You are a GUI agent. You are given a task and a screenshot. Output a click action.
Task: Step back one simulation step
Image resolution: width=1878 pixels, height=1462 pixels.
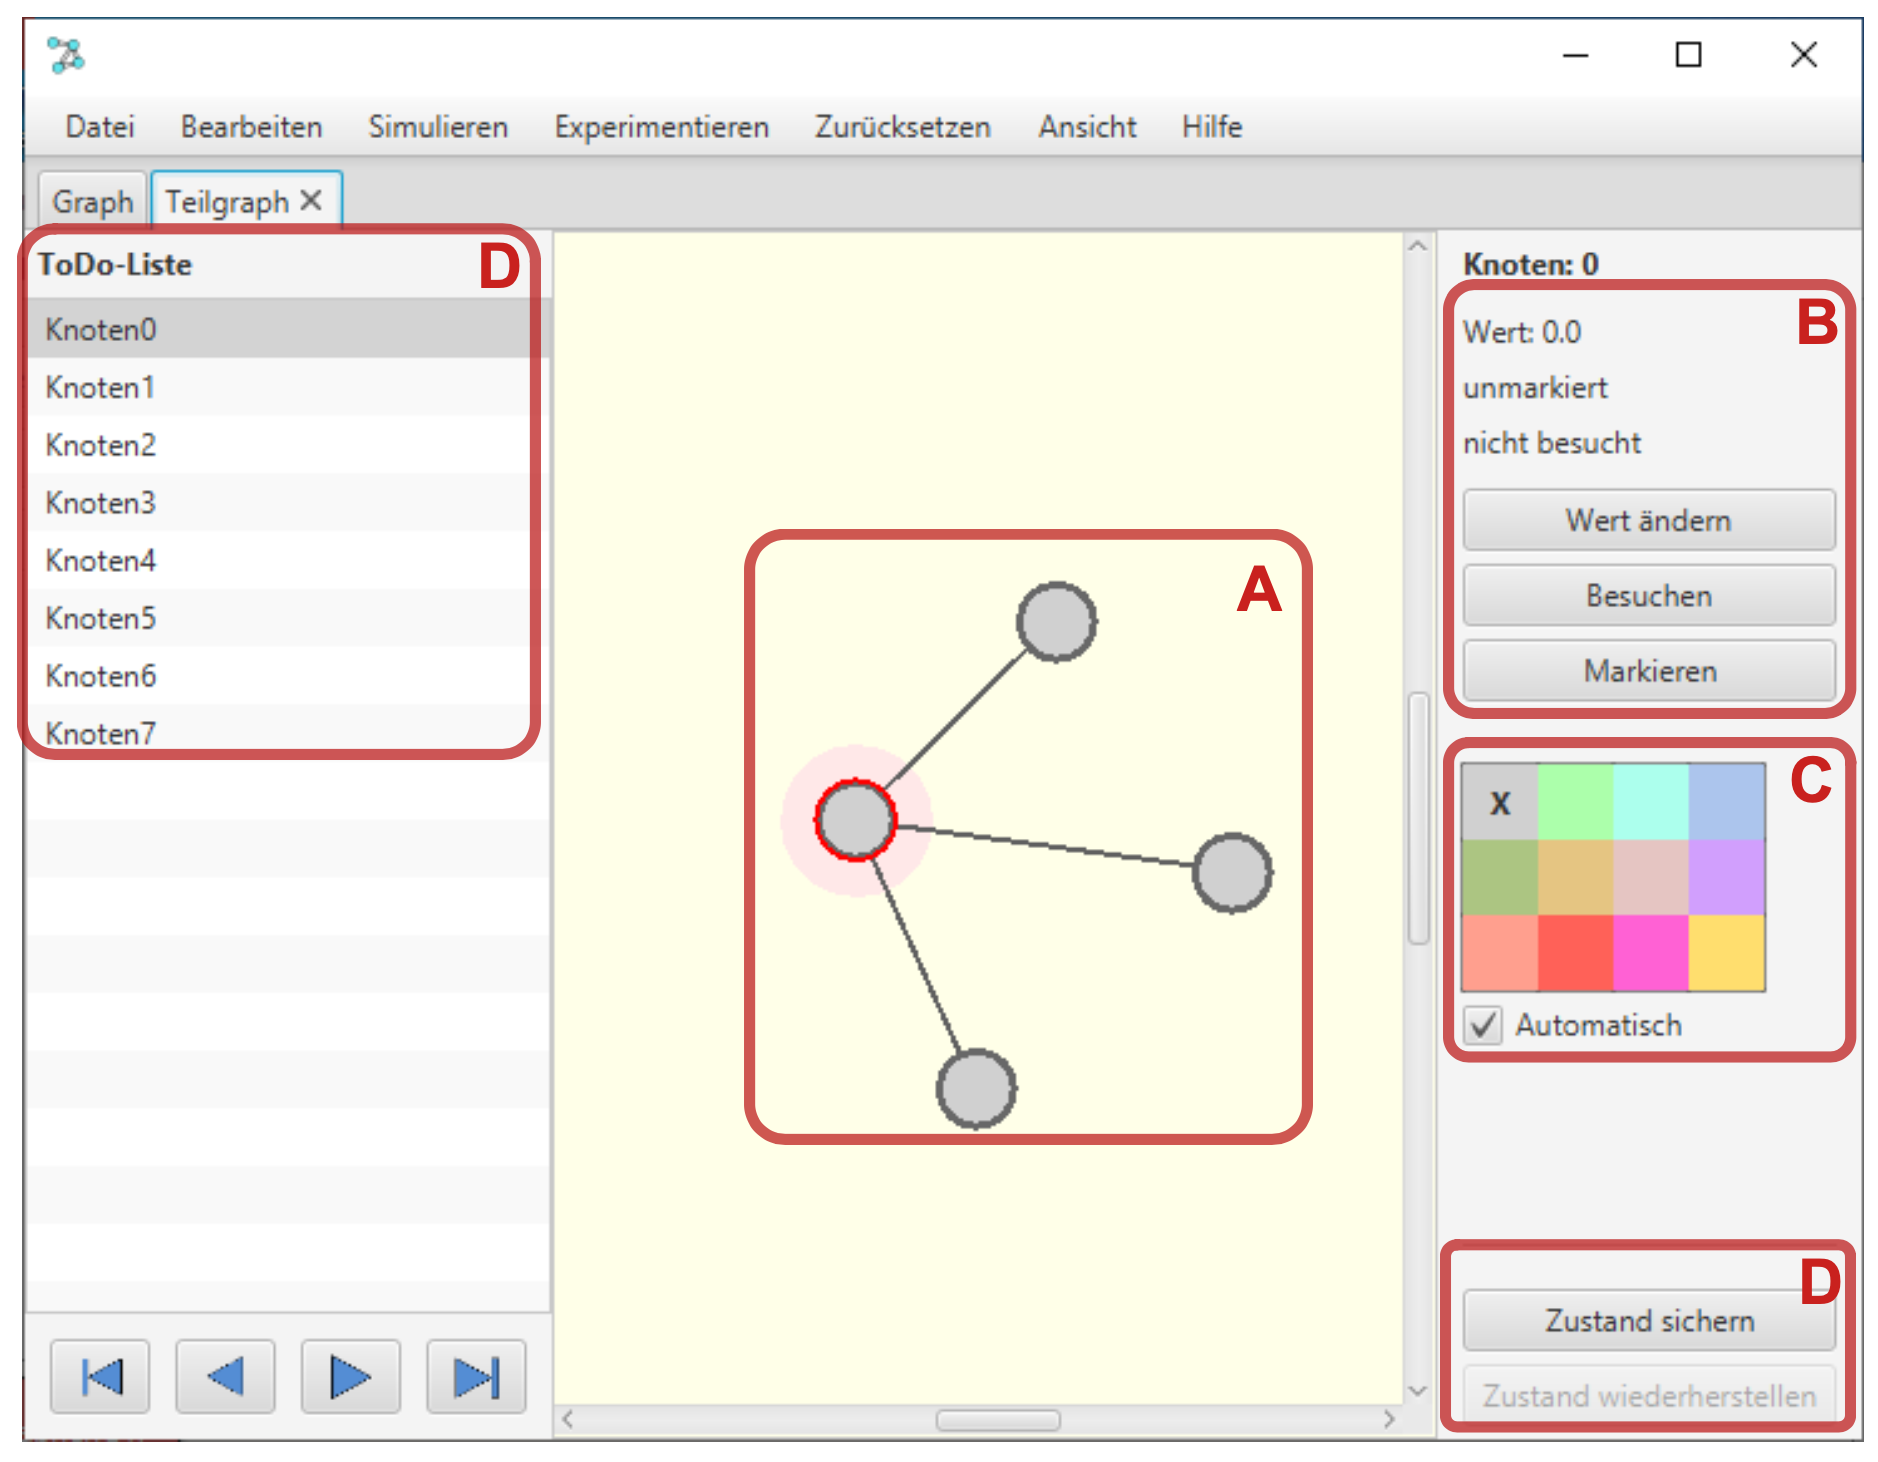[x=225, y=1377]
